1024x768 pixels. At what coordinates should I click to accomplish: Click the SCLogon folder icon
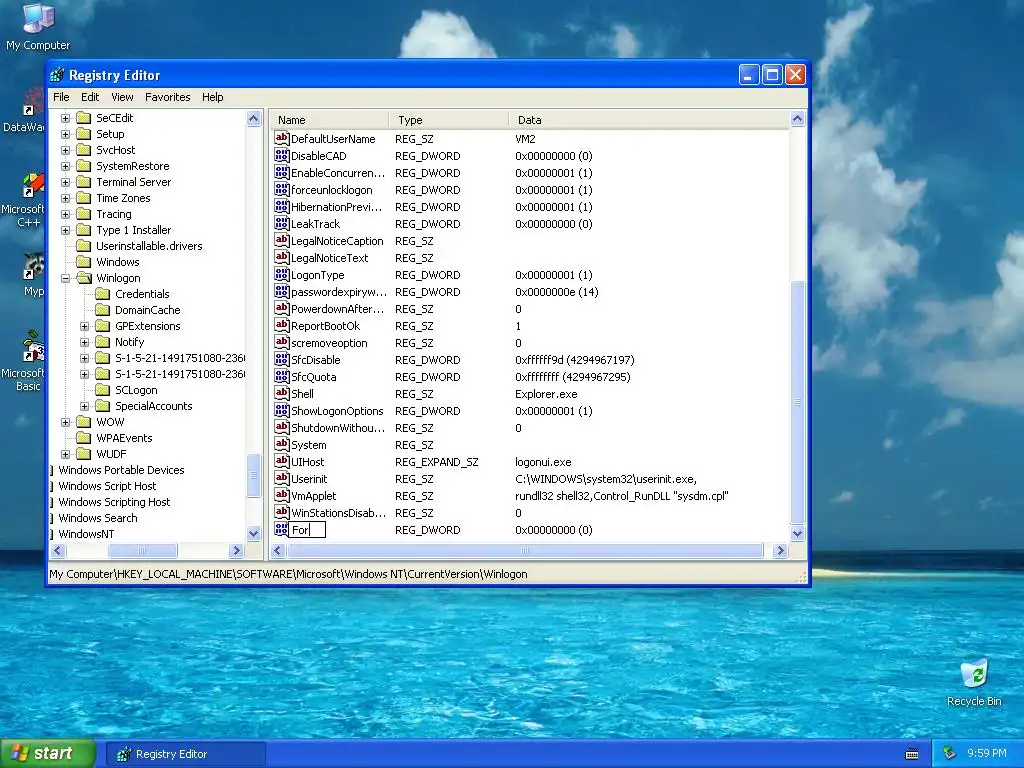103,390
